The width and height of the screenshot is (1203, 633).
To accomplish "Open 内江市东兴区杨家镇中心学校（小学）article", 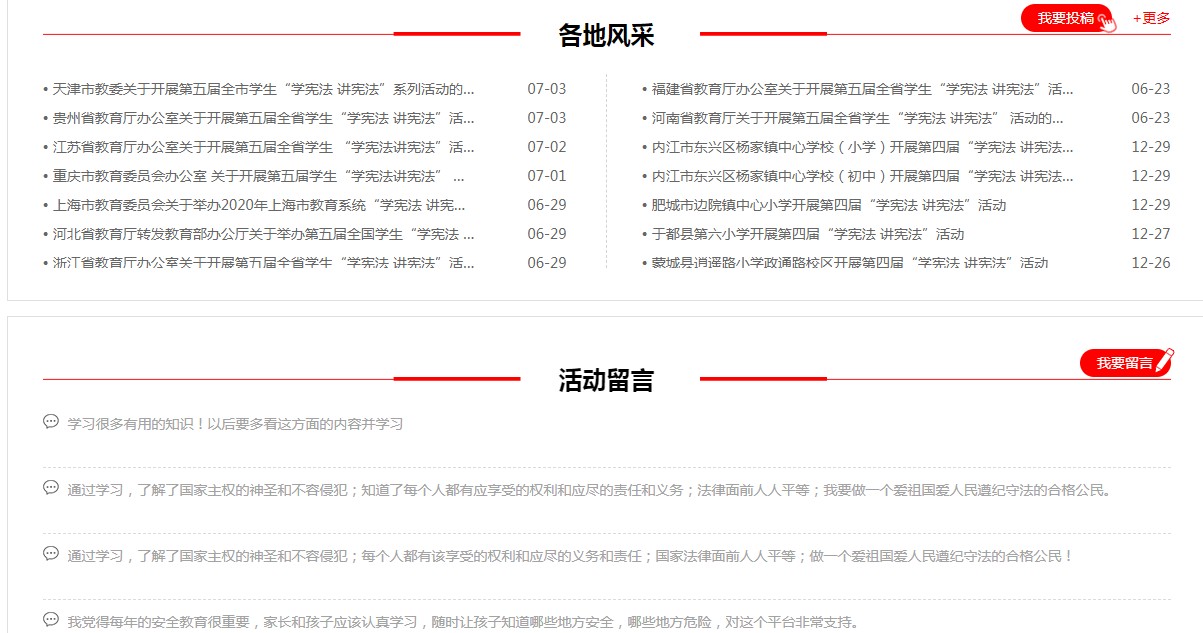I will [863, 147].
